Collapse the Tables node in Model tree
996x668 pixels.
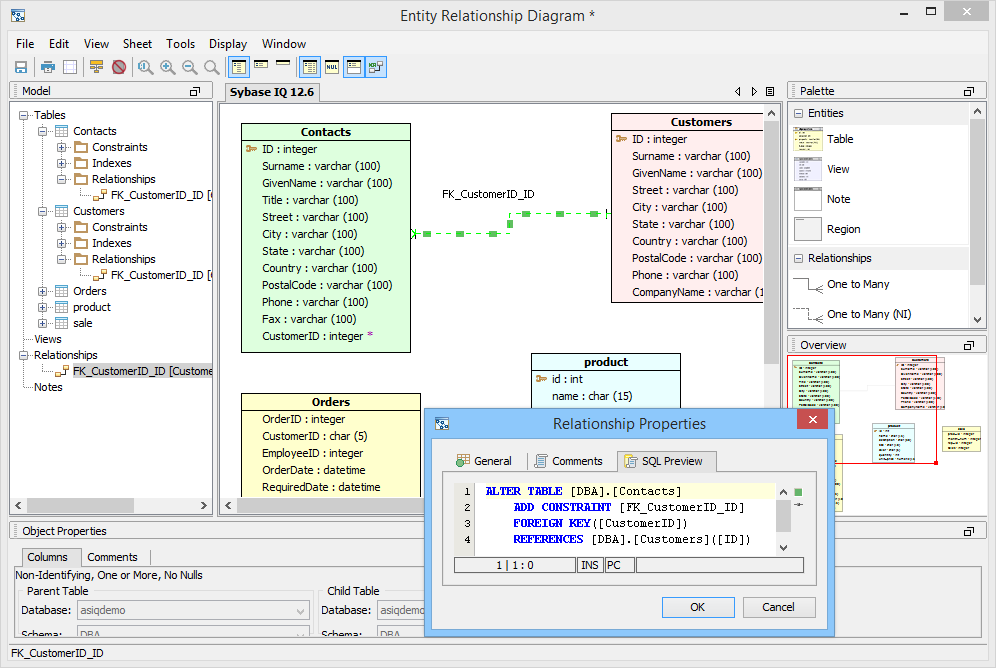pos(24,116)
